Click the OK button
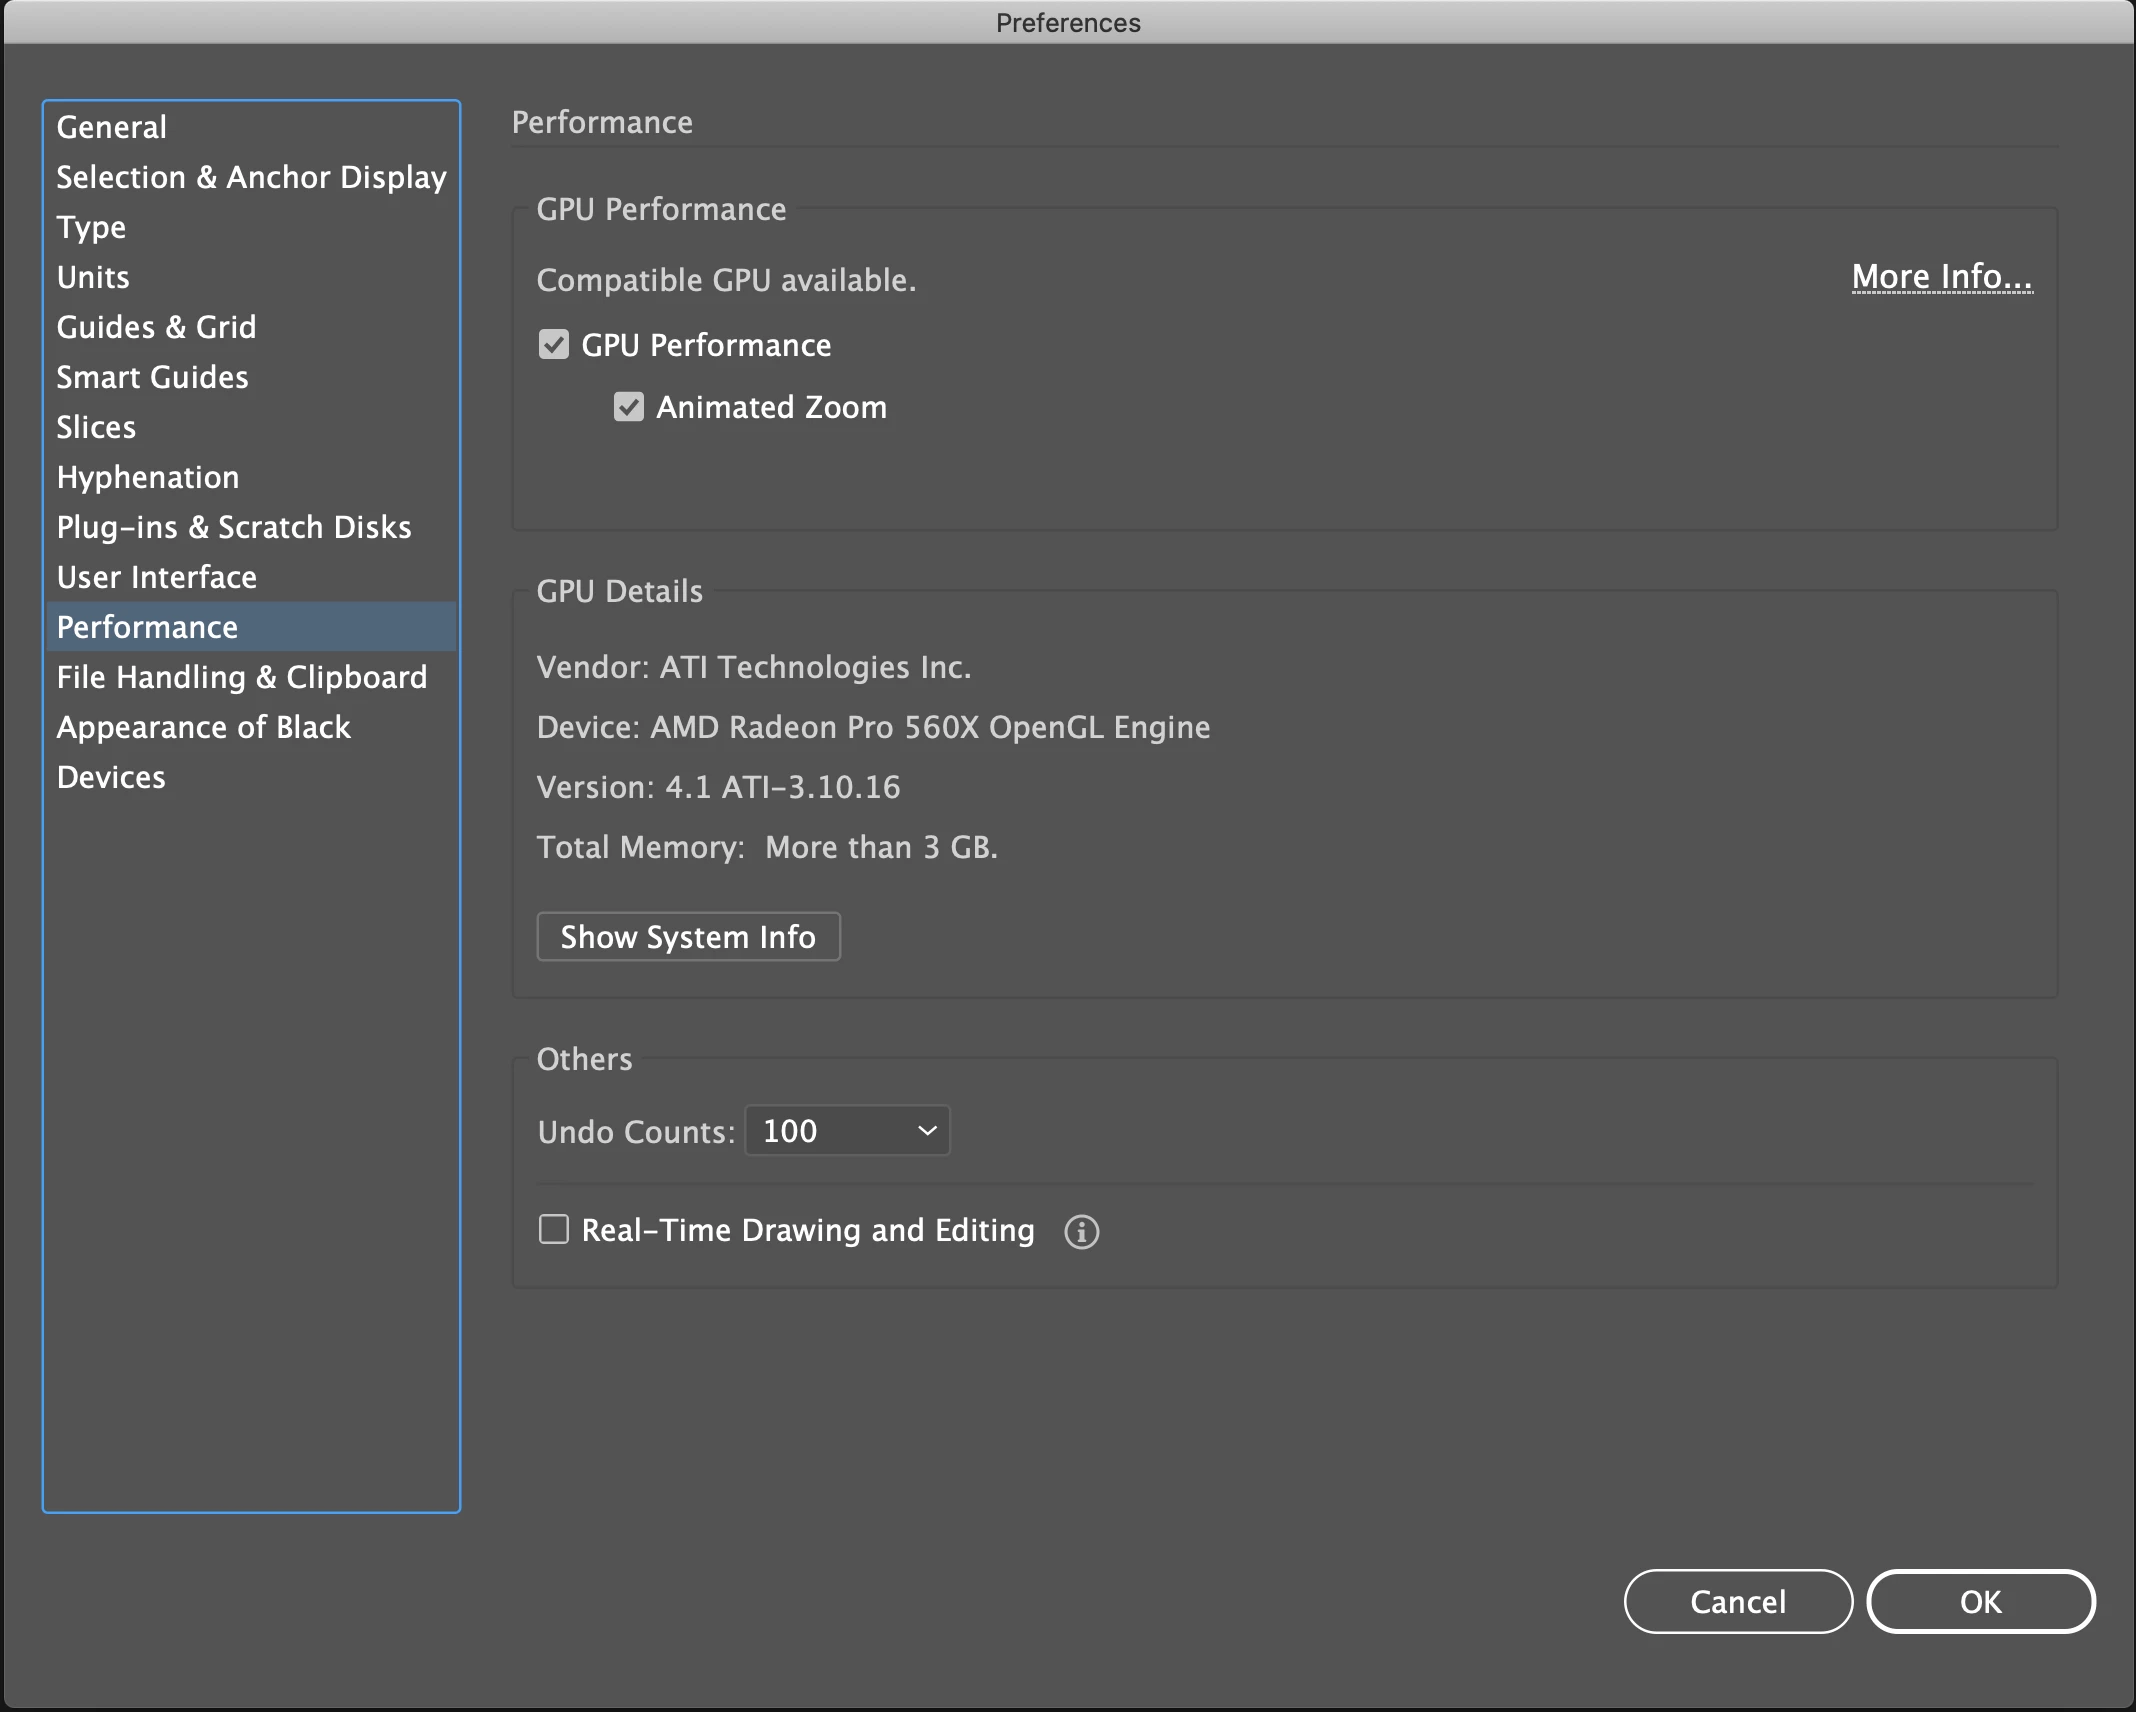Screen dimensions: 2136x1712 click(x=1980, y=1601)
